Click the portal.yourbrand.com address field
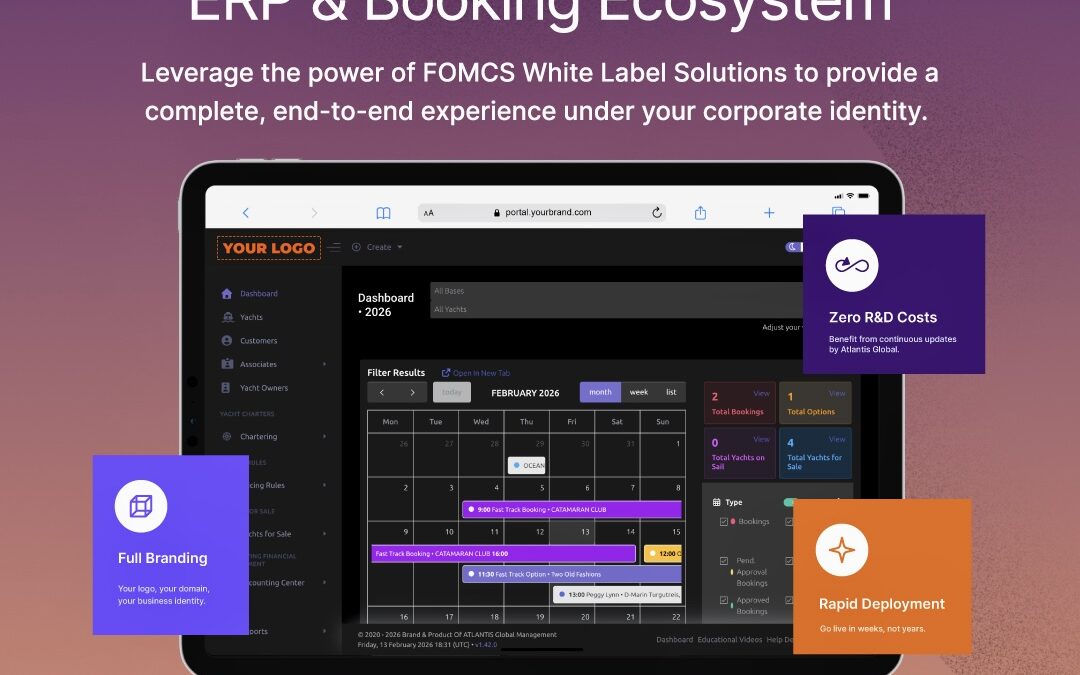Image resolution: width=1080 pixels, height=675 pixels. pyautogui.click(x=542, y=212)
